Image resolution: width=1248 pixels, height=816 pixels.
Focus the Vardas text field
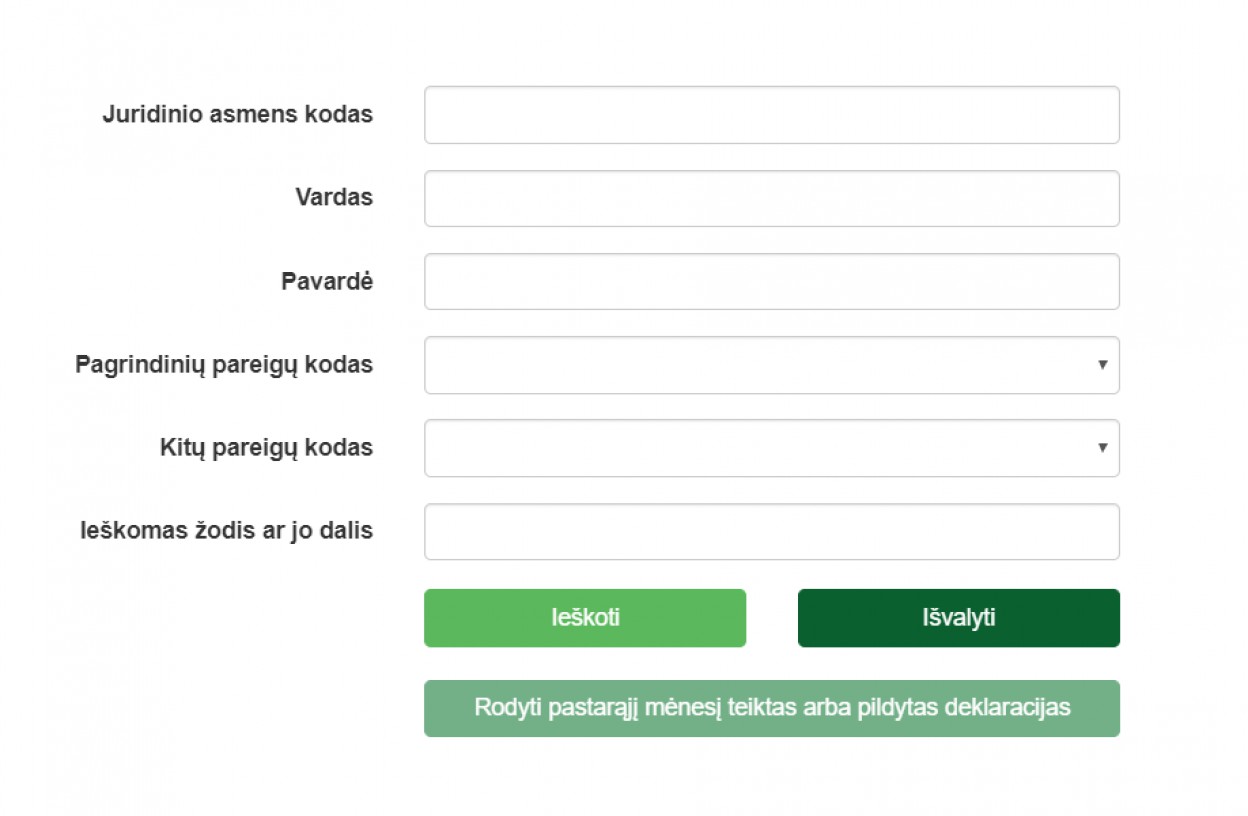pos(771,198)
